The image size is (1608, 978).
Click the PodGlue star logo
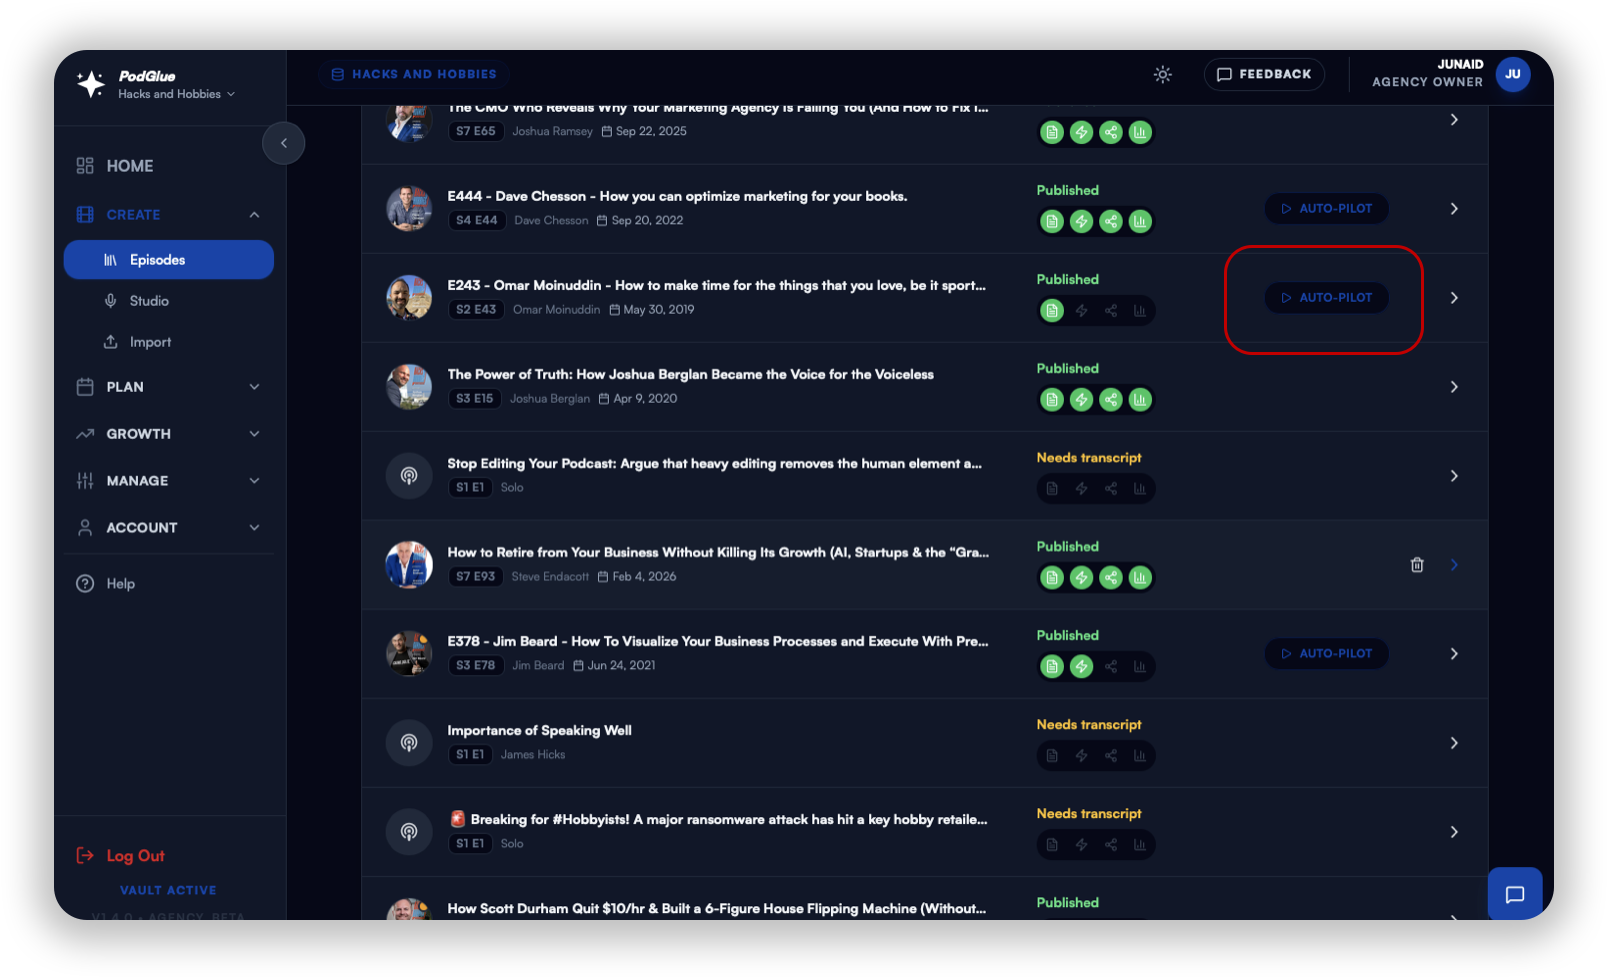point(91,84)
